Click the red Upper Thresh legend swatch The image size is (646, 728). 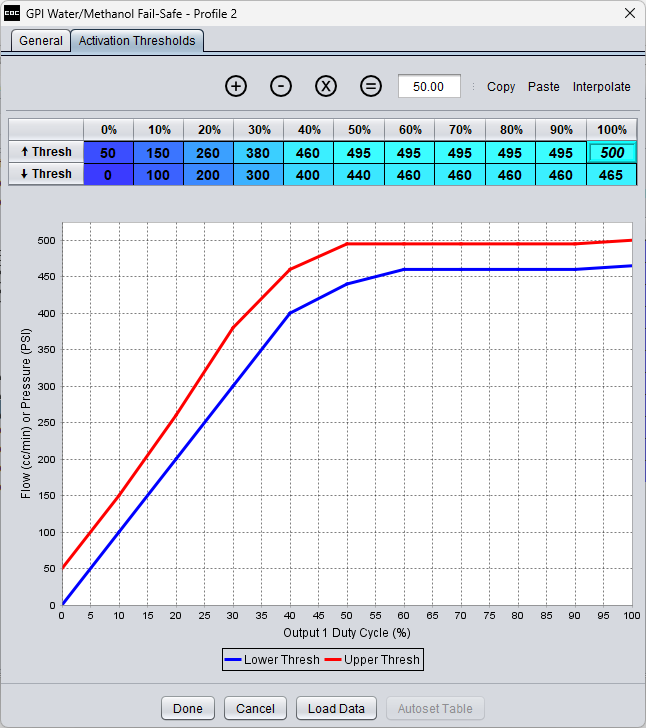pyautogui.click(x=334, y=660)
